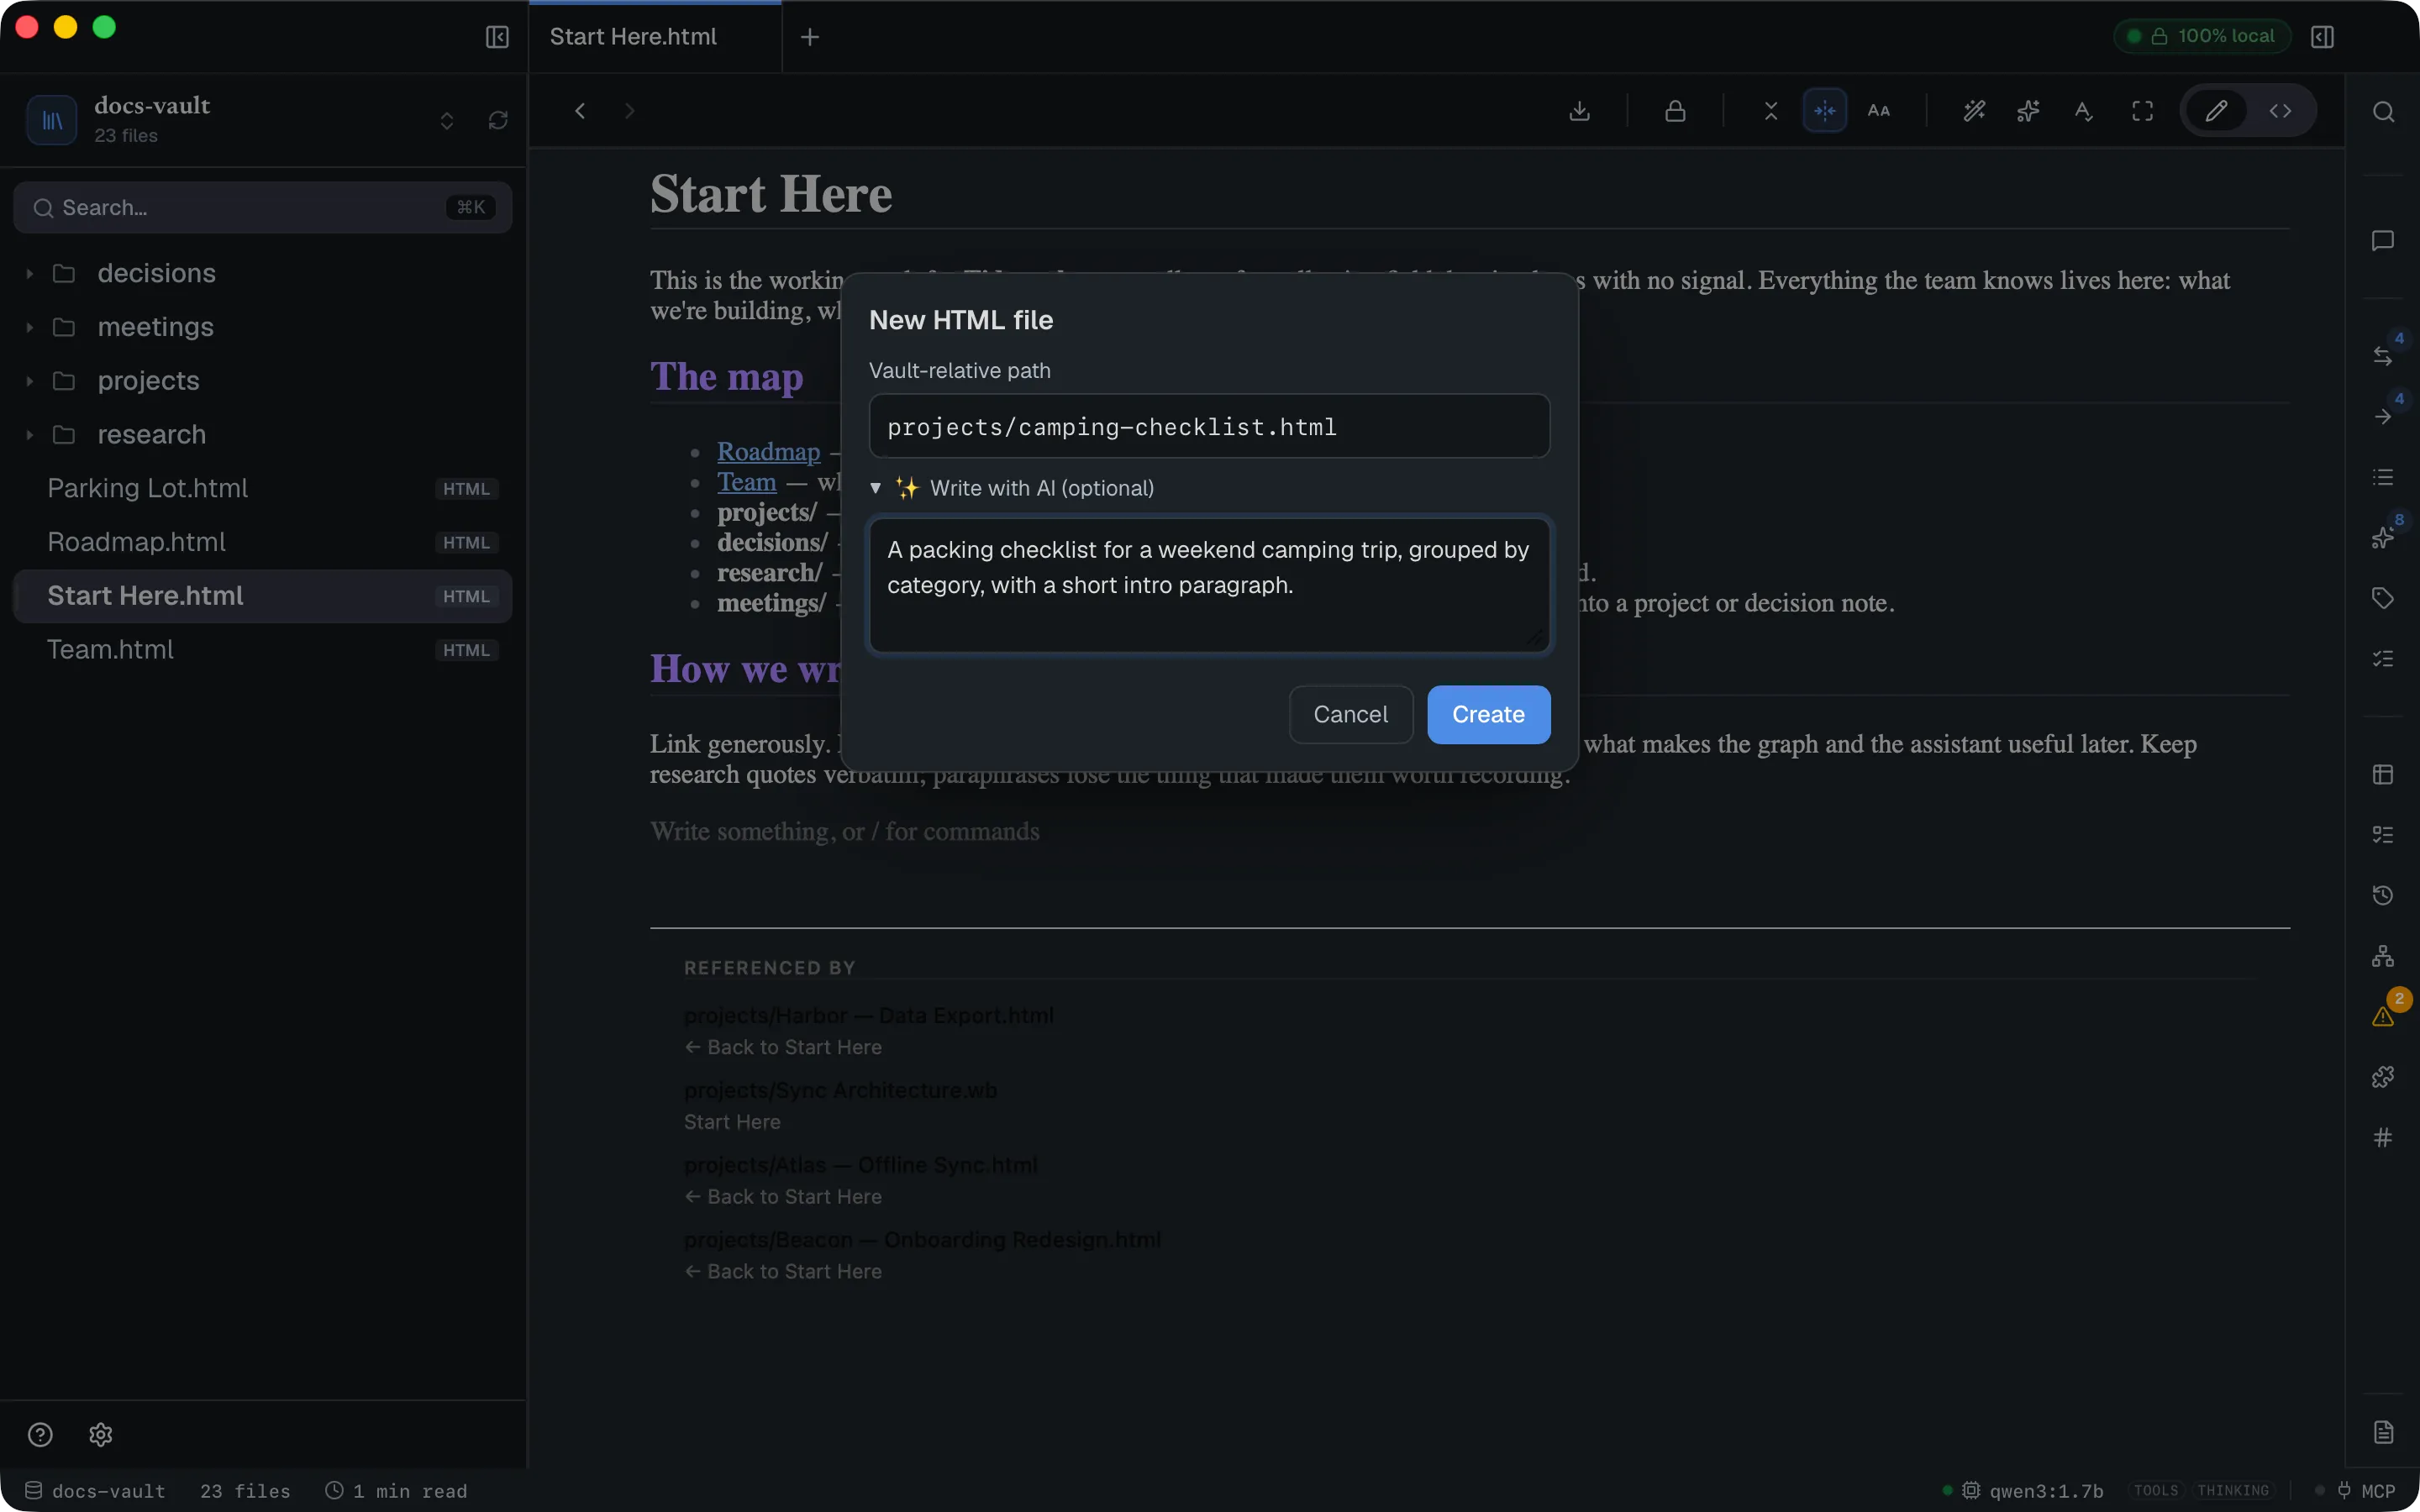The height and width of the screenshot is (1512, 2420).
Task: Collapse the Write with AI section
Action: pos(1011,488)
